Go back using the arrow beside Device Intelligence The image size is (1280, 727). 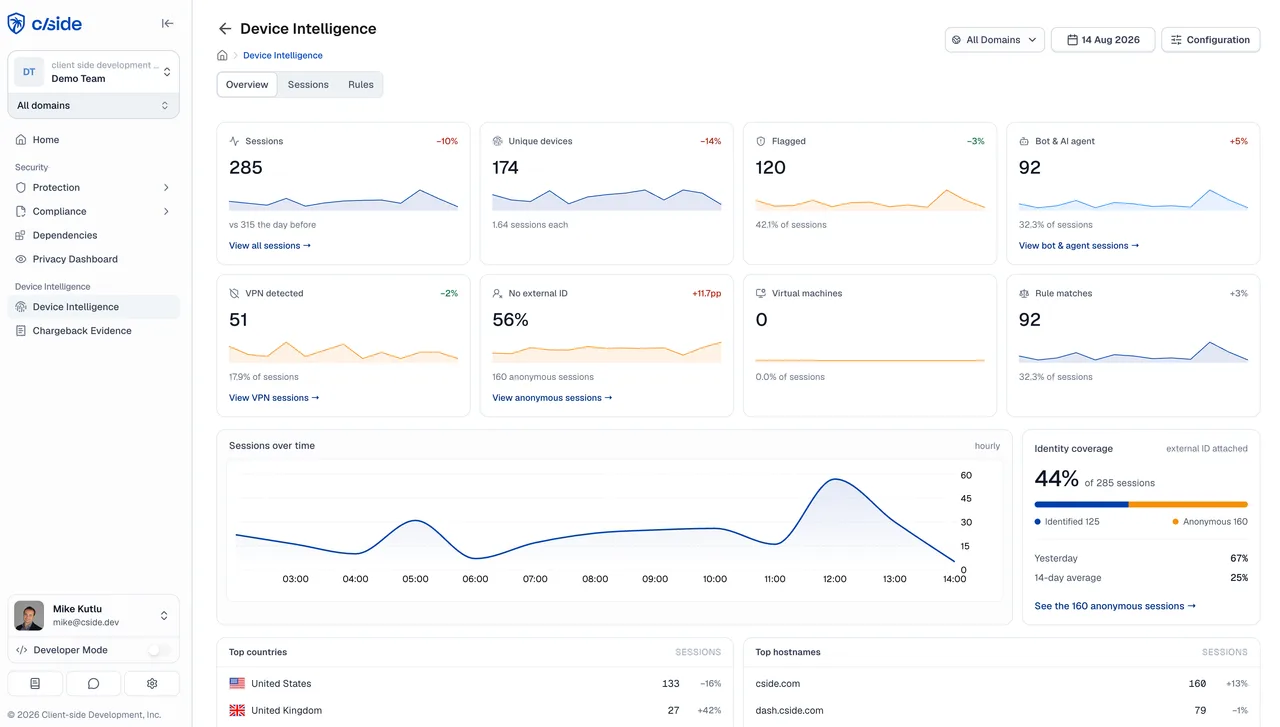224,29
